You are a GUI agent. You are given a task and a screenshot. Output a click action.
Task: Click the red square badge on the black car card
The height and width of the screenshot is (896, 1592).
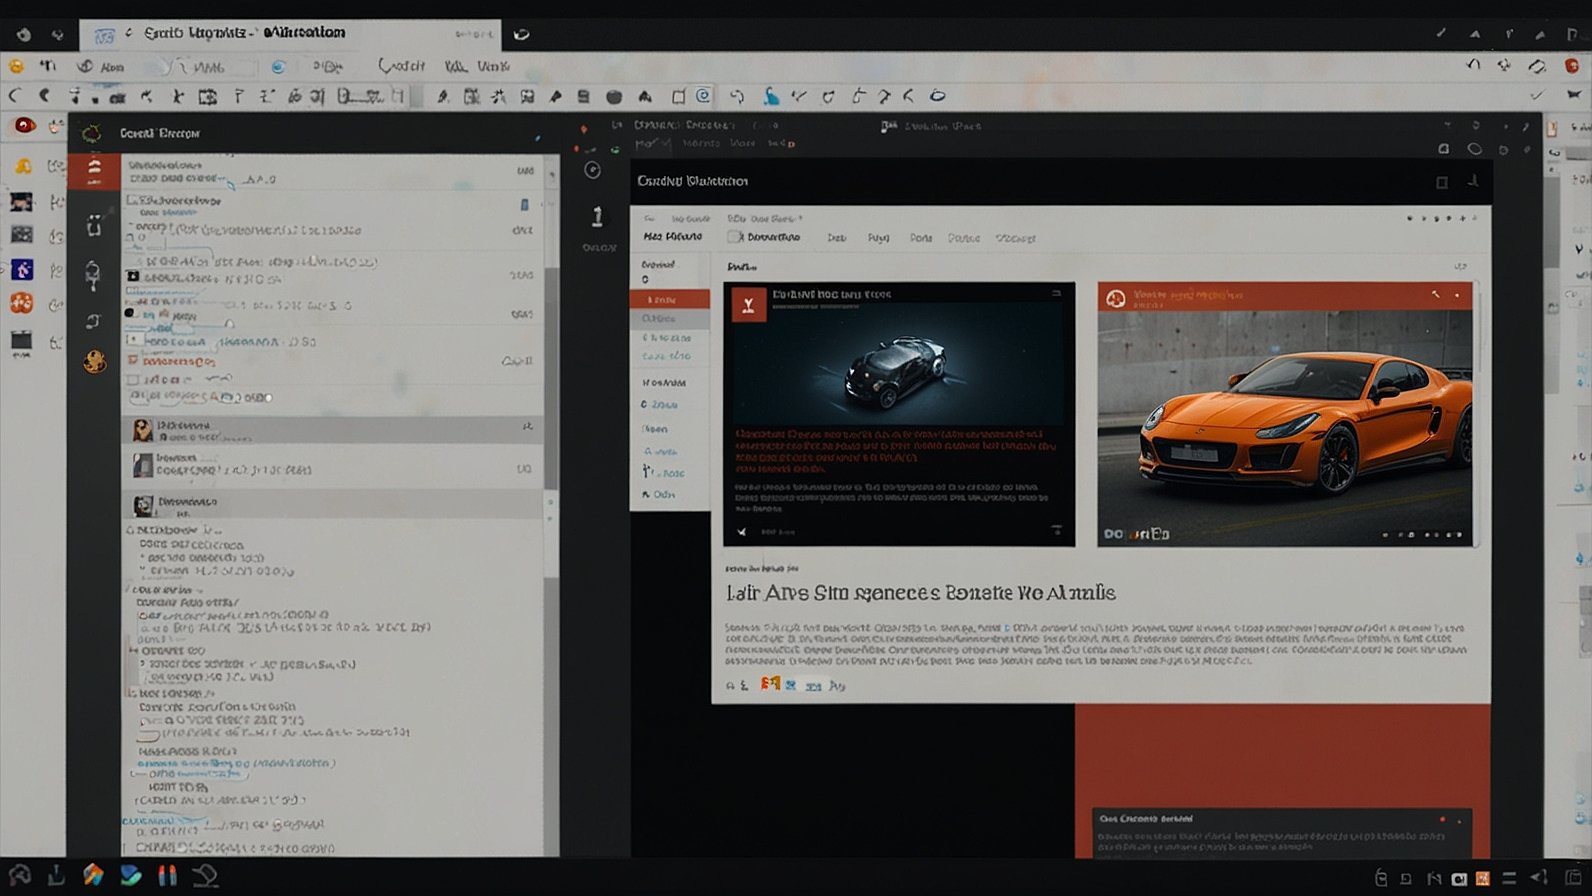coord(748,304)
